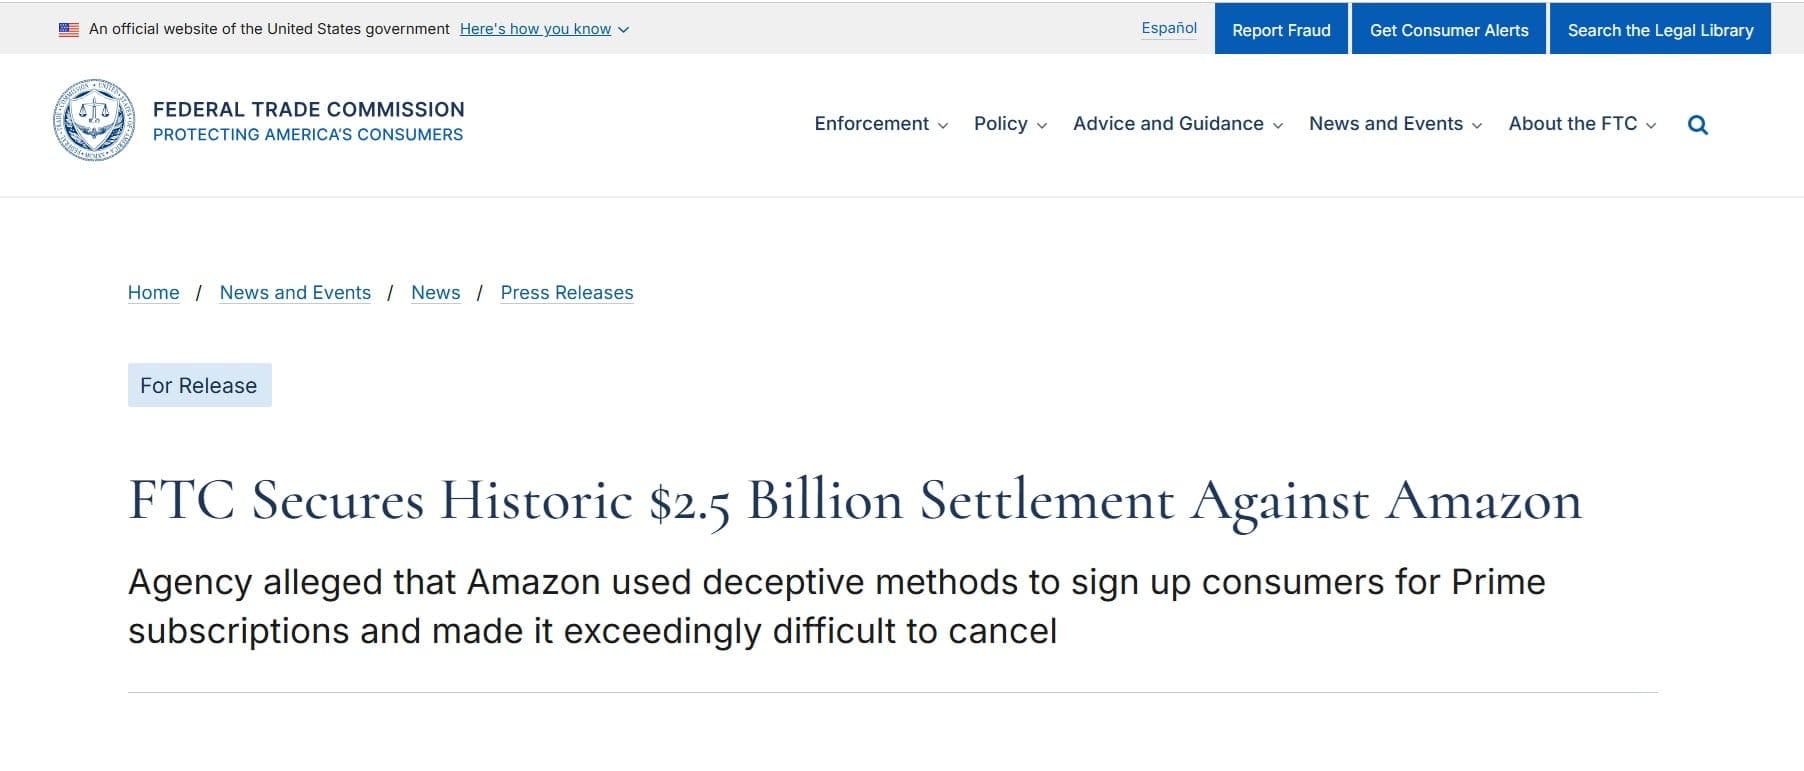Open the site search magnifier icon
Screen dimensions: 1804x771
[x=1697, y=125]
